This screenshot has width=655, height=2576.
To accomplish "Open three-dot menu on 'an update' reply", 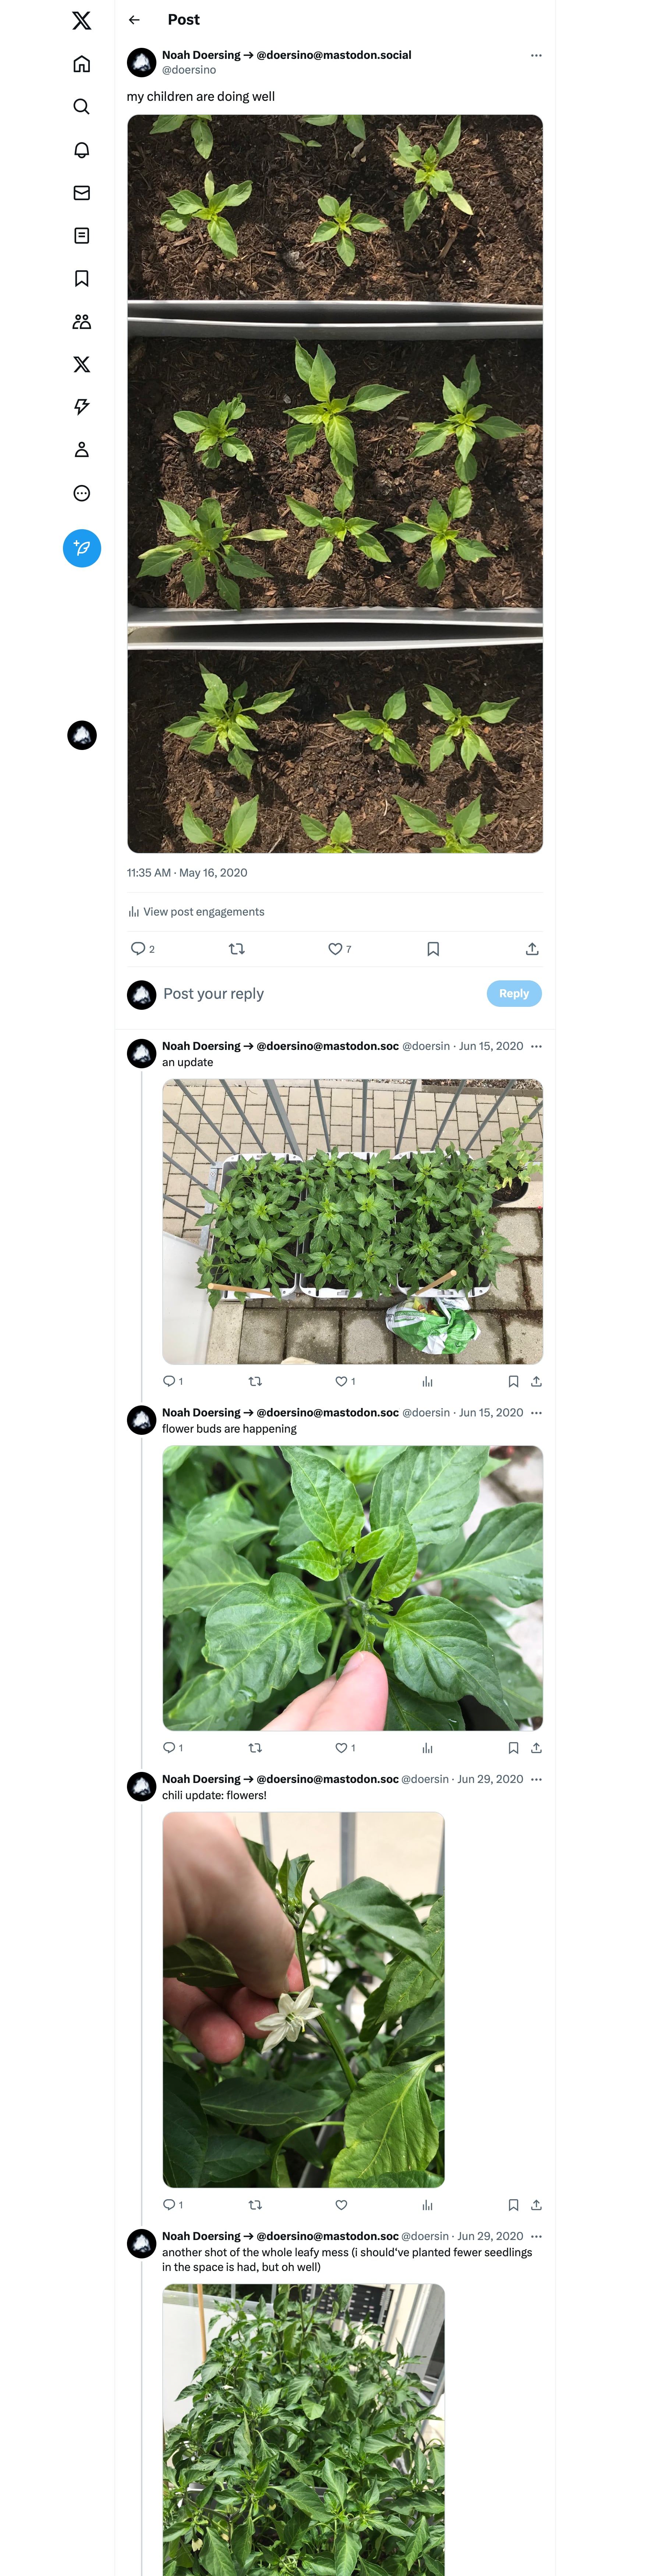I will 536,1046.
